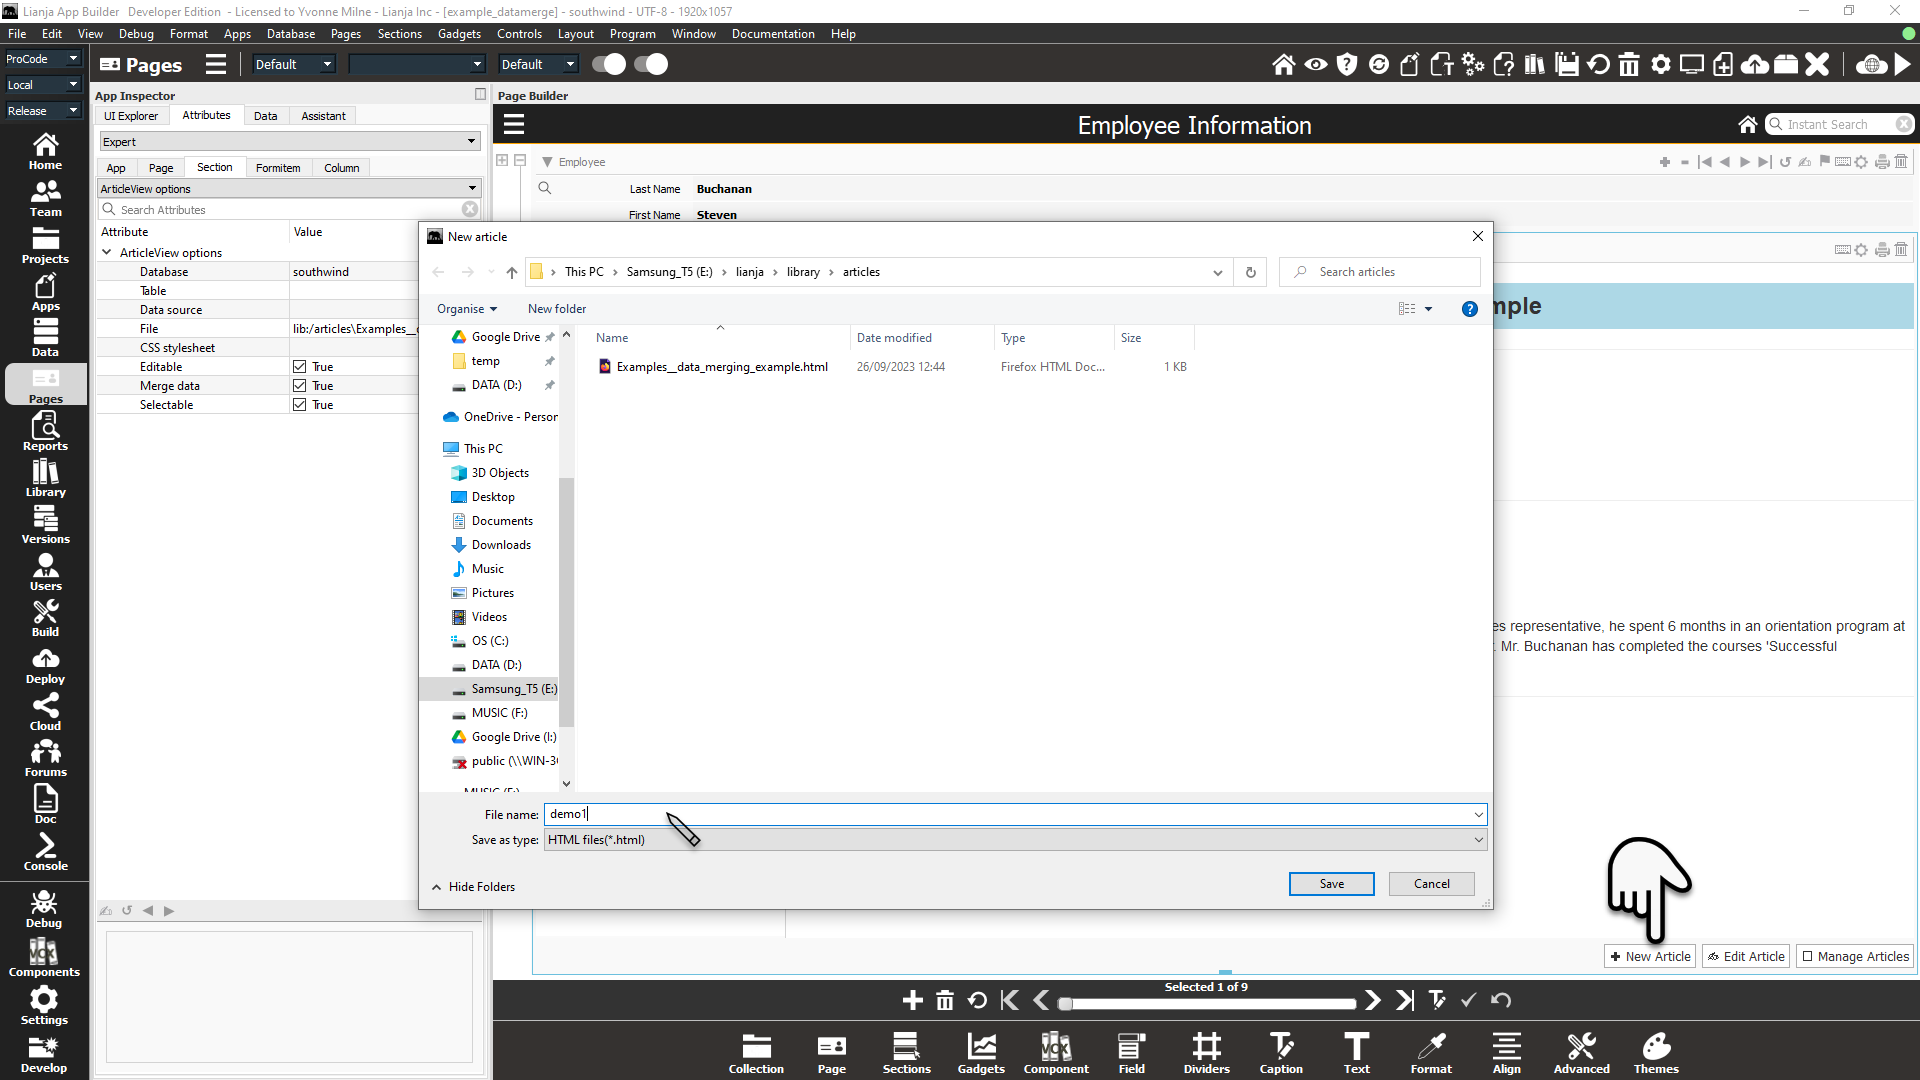Open the Expert mode combo box

coord(289,142)
